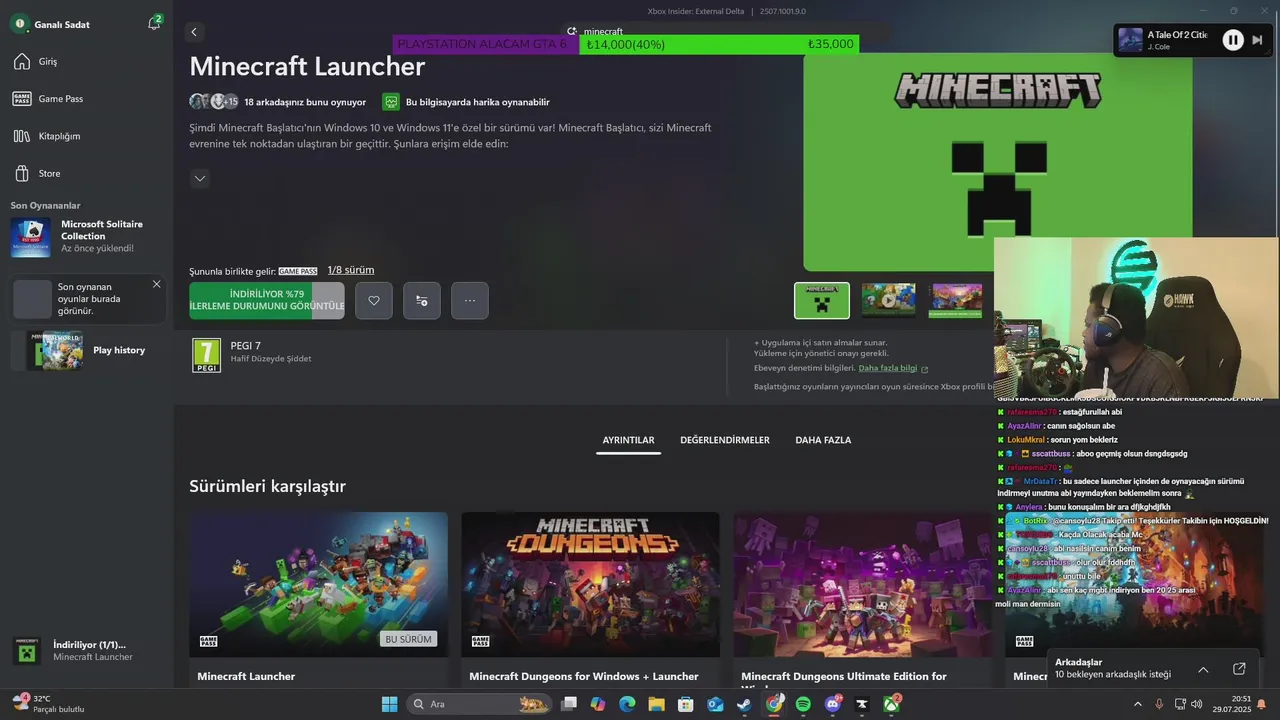Show hidden system tray icons
This screenshot has width=1280, height=720.
pyautogui.click(x=1137, y=704)
